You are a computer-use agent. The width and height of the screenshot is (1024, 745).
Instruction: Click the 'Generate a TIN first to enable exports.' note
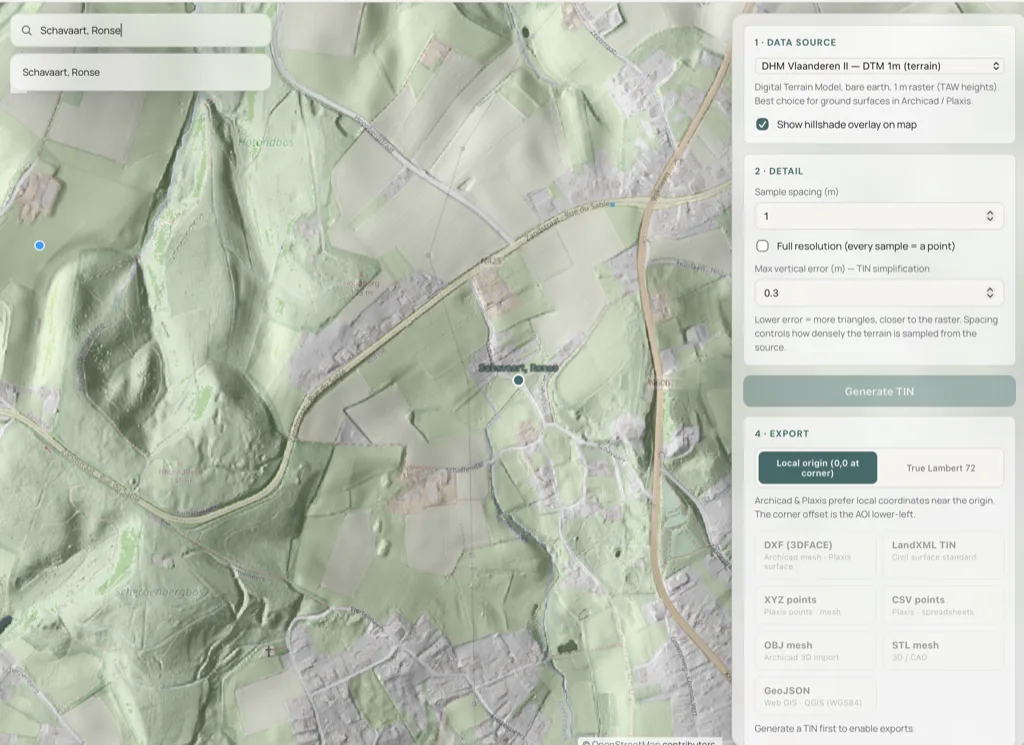coord(834,728)
